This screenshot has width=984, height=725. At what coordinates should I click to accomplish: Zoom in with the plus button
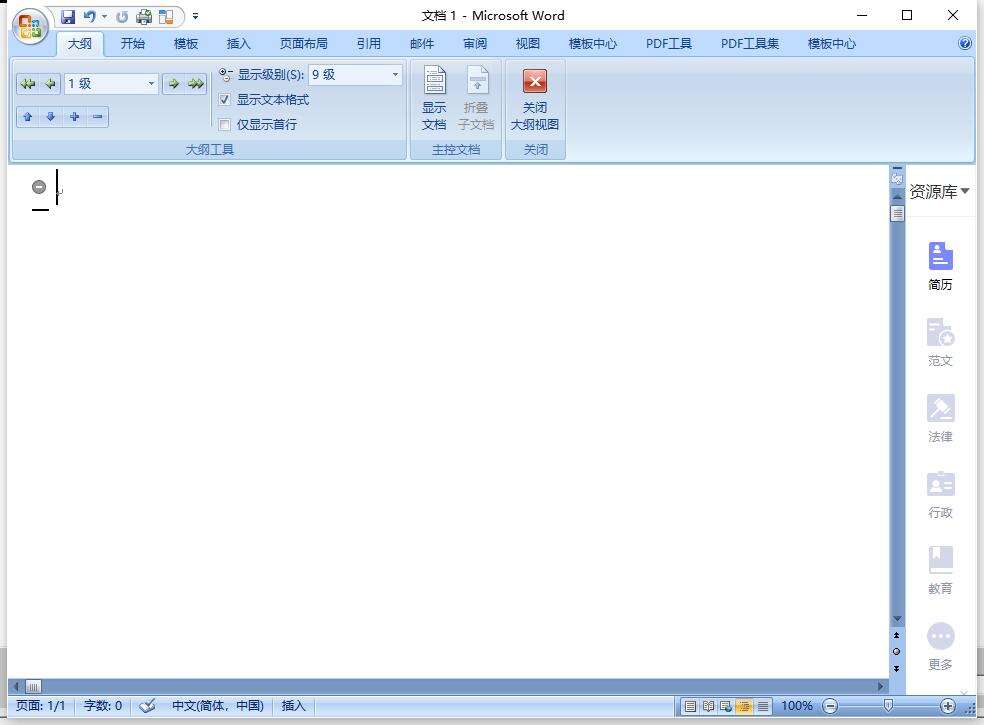pyautogui.click(x=948, y=706)
